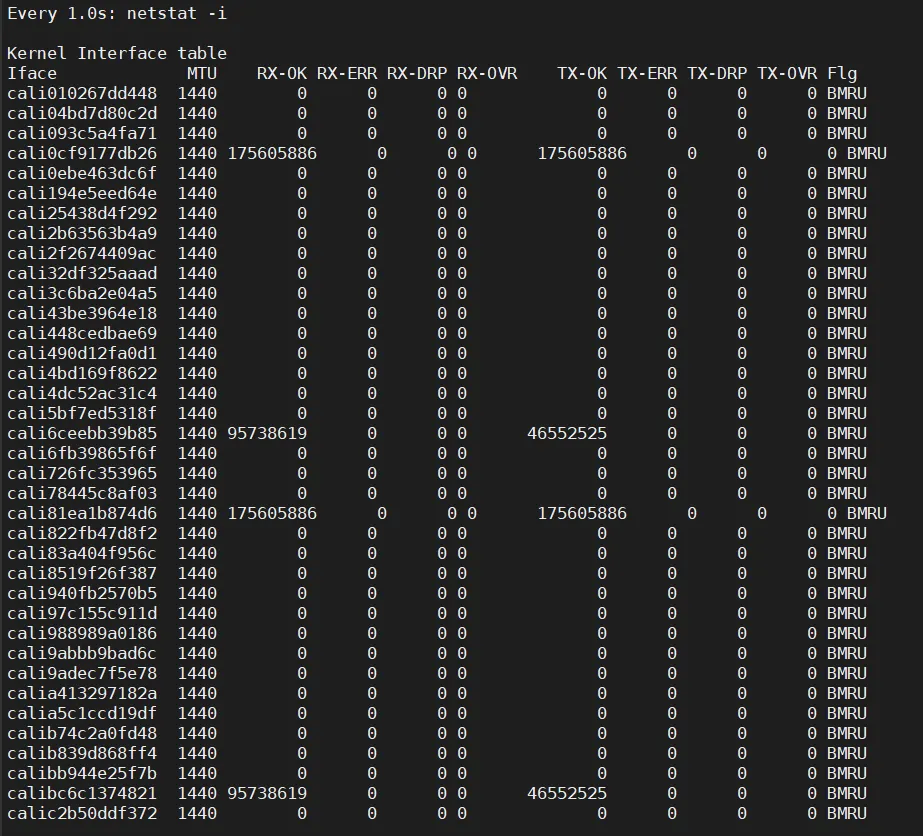Click MTU value 1440 in calic2b50ddf372 row
Screen dimensions: 923x836
197,814
